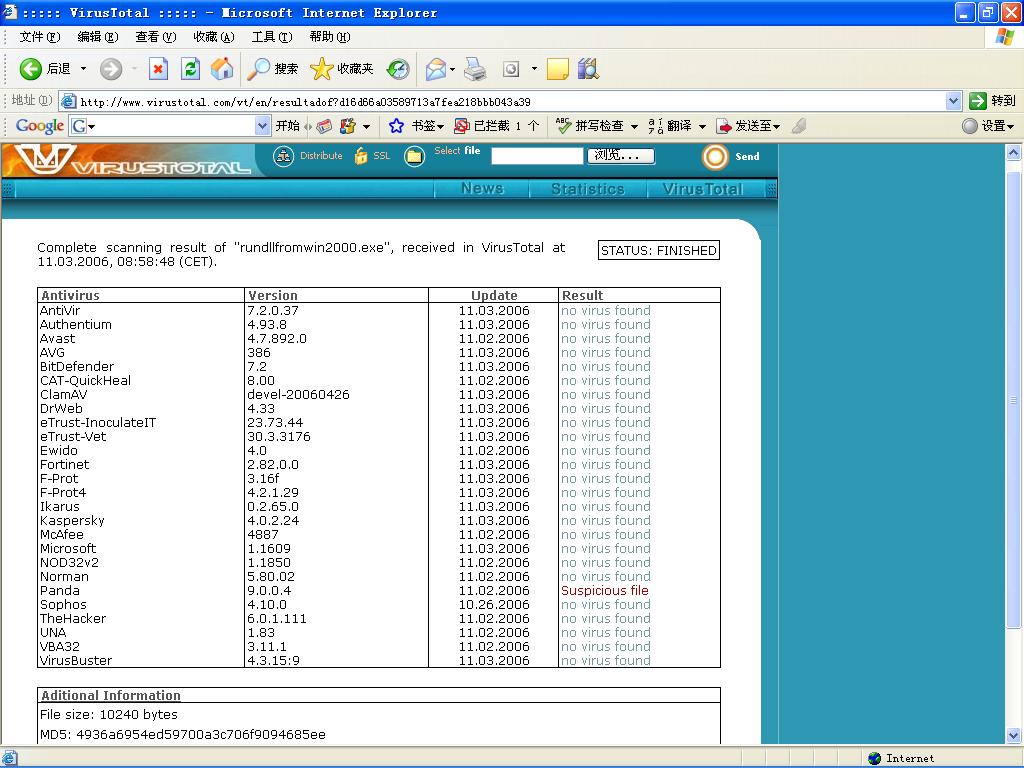
Task: Open the 收藏(A) menu
Action: click(x=214, y=37)
